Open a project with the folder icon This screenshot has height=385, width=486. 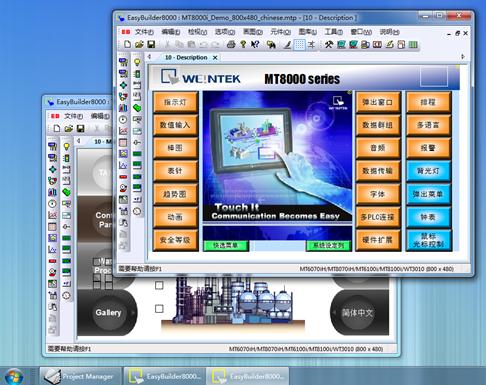[139, 44]
